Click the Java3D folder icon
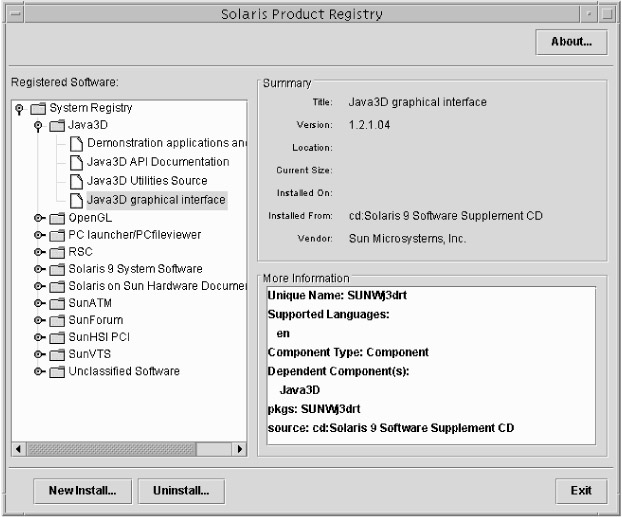622x517 pixels. click(57, 126)
